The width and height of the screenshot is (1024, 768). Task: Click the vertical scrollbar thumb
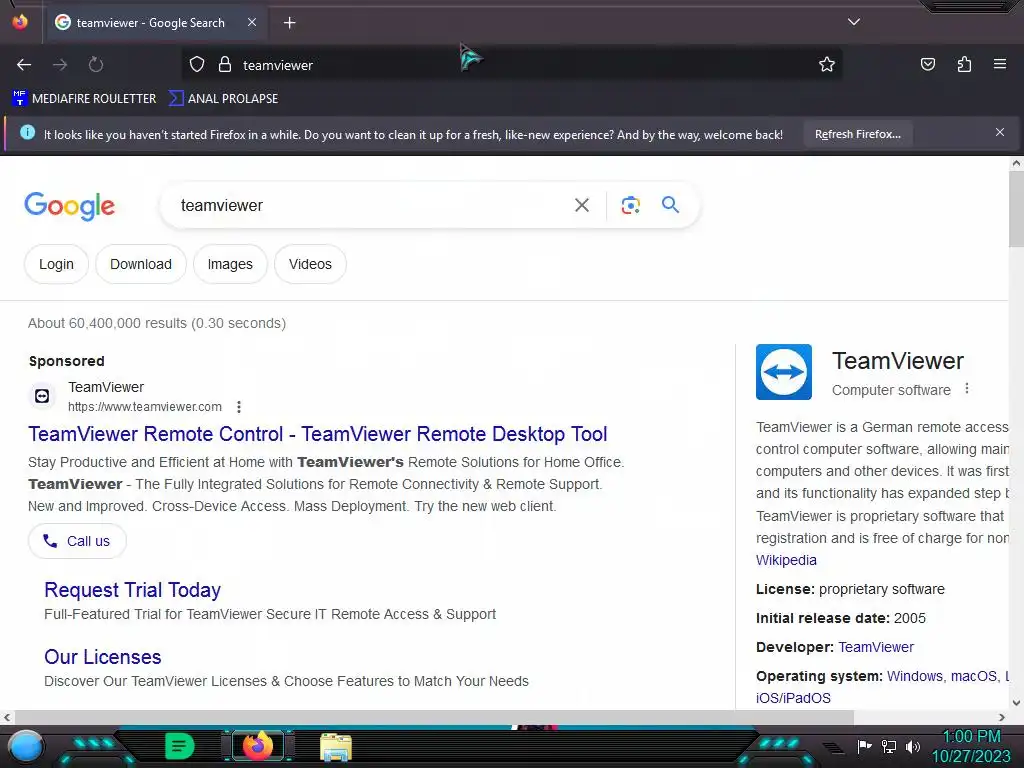click(1016, 209)
